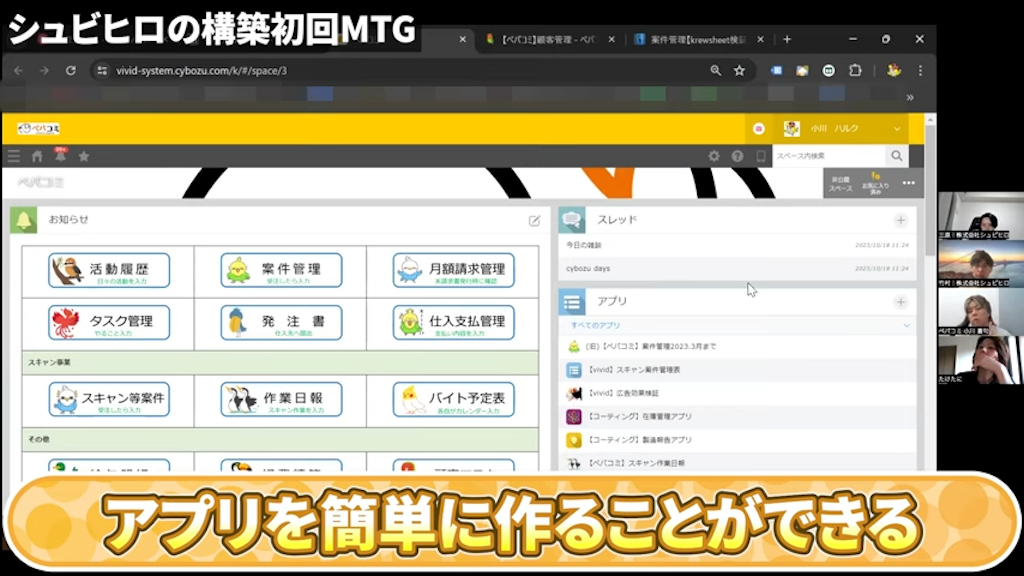Expand the space options via the ellipsis menu
The height and width of the screenshot is (576, 1024).
tap(908, 183)
